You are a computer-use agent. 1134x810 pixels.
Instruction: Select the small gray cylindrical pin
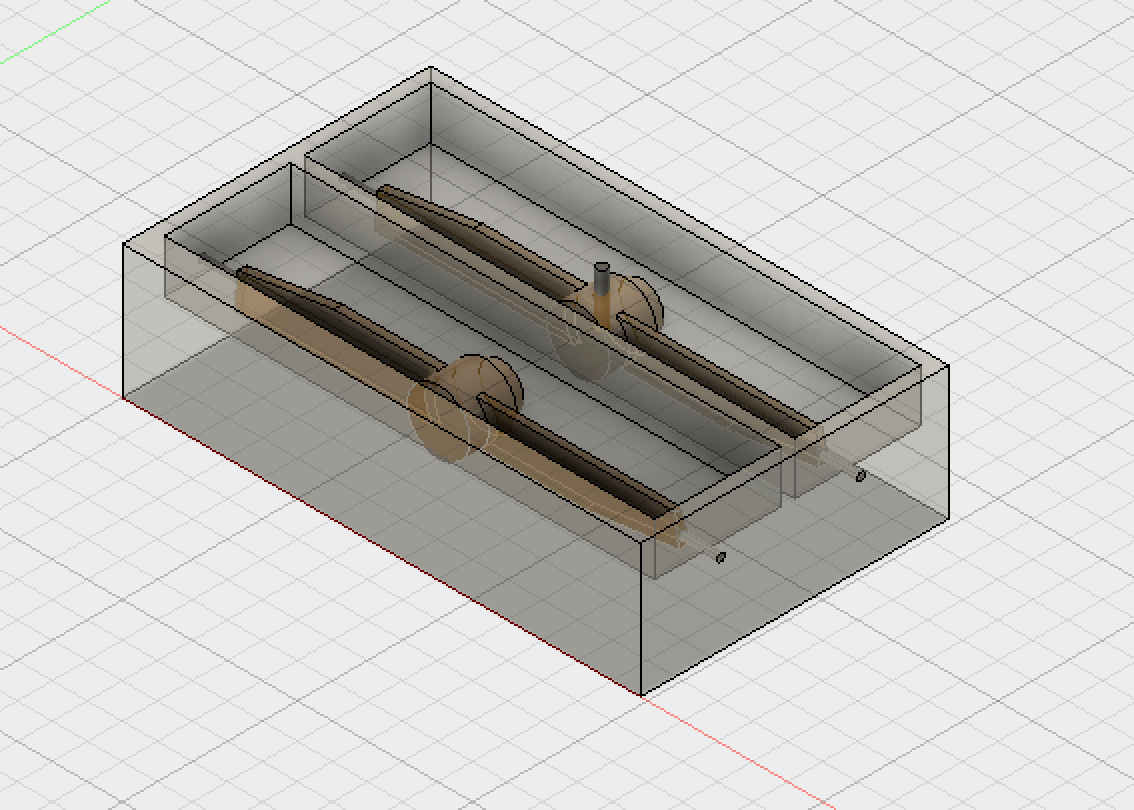pos(602,281)
